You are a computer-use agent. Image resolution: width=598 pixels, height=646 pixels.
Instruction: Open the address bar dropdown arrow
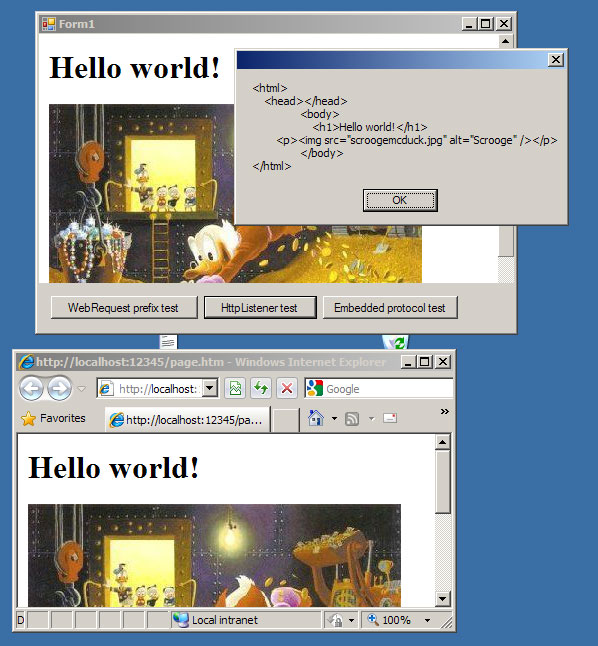(210, 388)
